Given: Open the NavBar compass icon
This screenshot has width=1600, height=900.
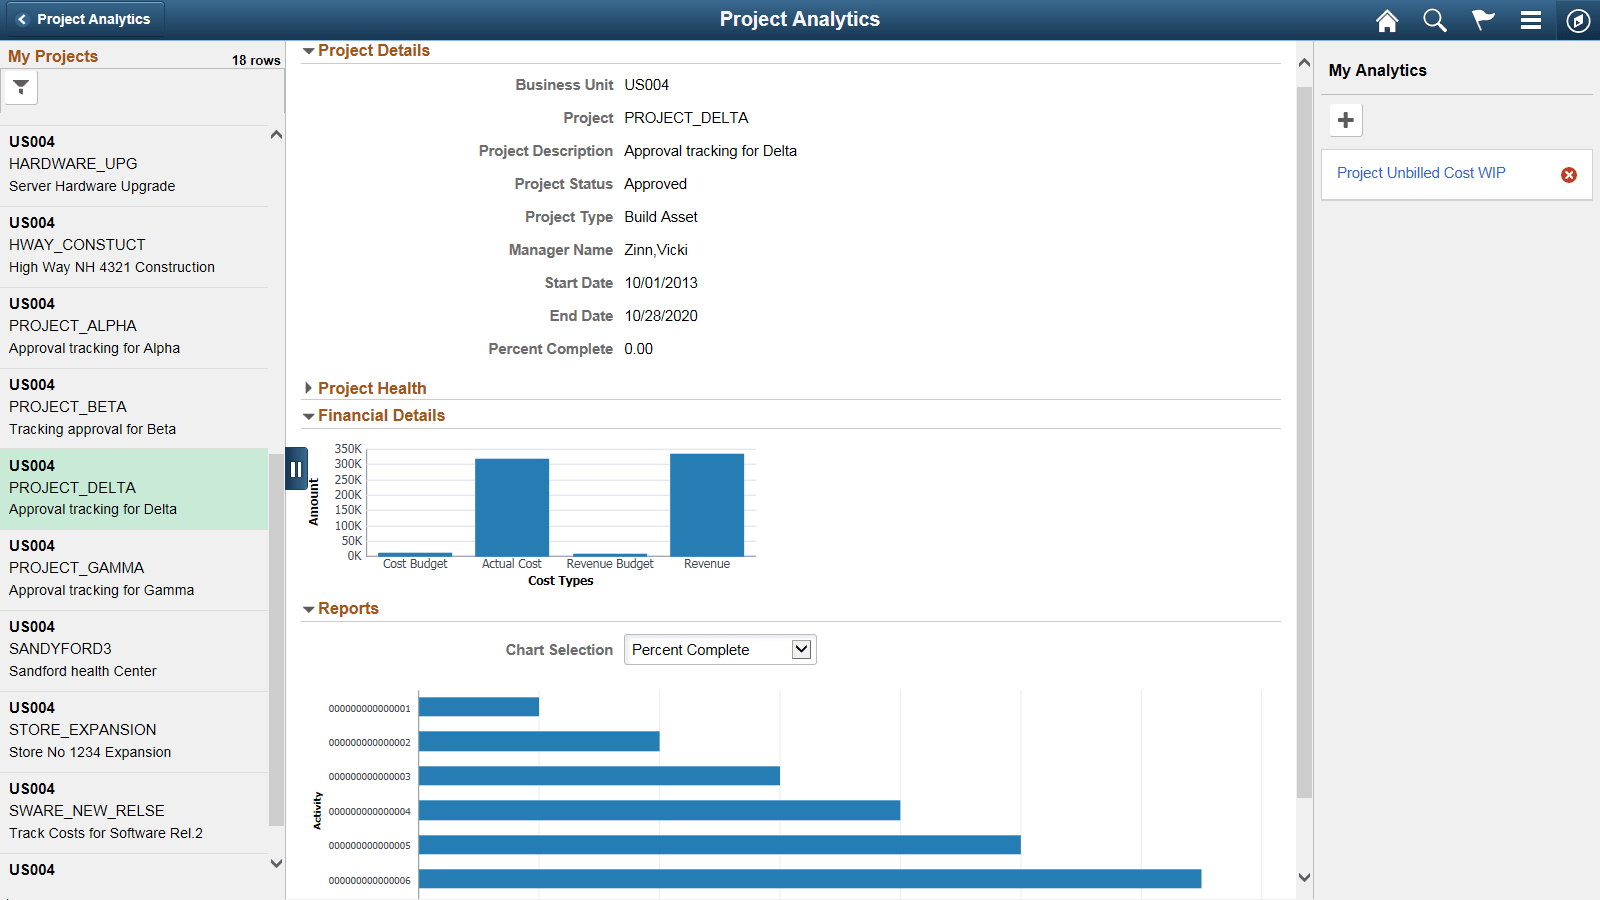Looking at the screenshot, I should point(1577,19).
